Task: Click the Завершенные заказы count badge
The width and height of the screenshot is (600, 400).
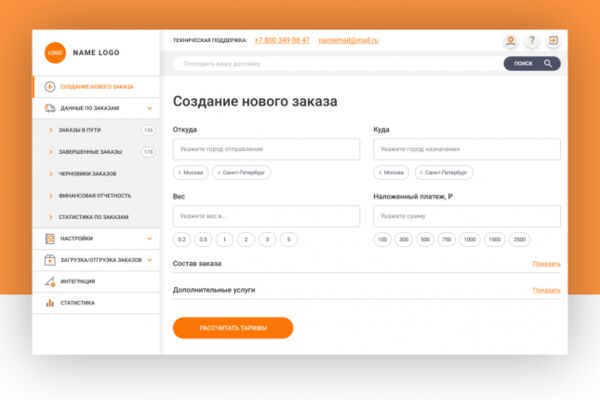Action: click(148, 152)
